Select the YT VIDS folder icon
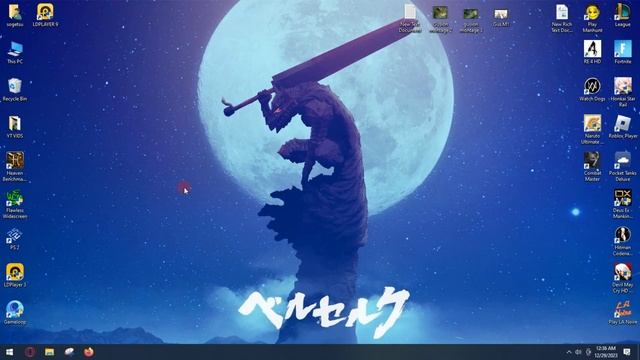 (x=15, y=127)
